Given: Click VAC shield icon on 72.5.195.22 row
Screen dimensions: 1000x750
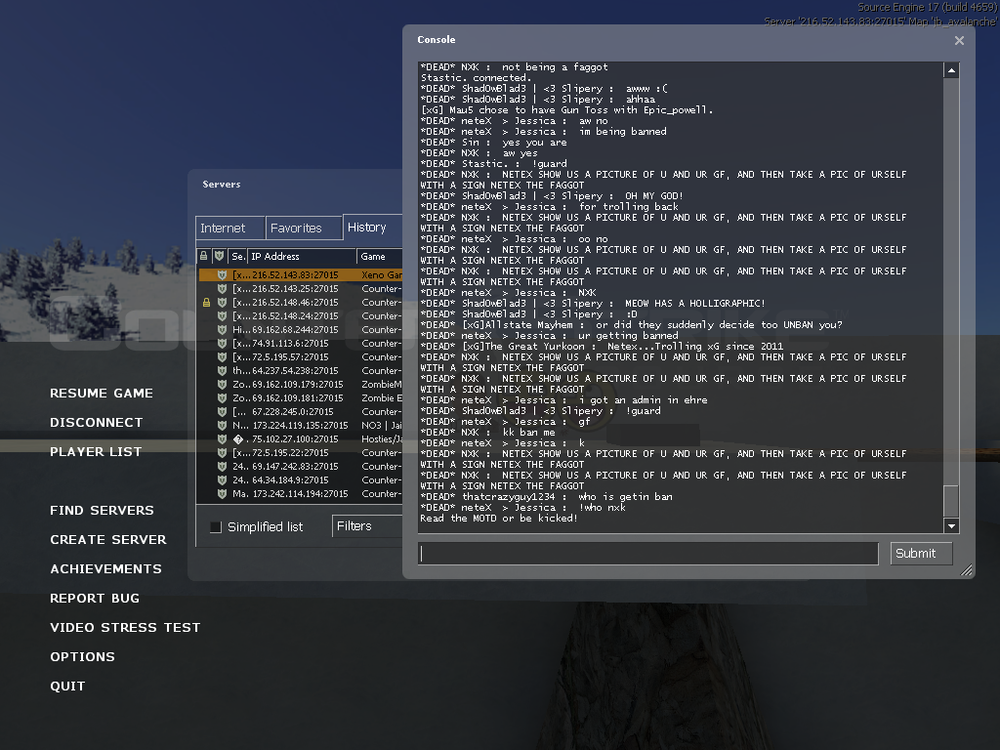Looking at the screenshot, I should 222,453.
